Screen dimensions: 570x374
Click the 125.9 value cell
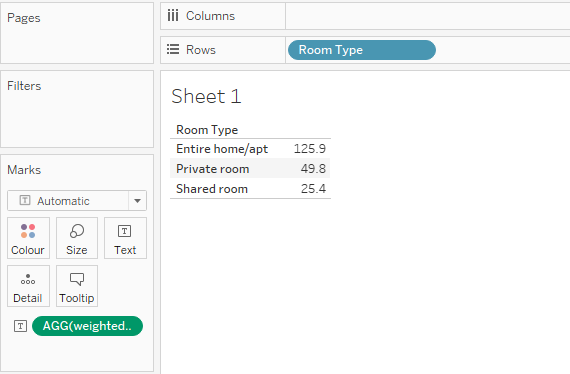[x=310, y=149]
